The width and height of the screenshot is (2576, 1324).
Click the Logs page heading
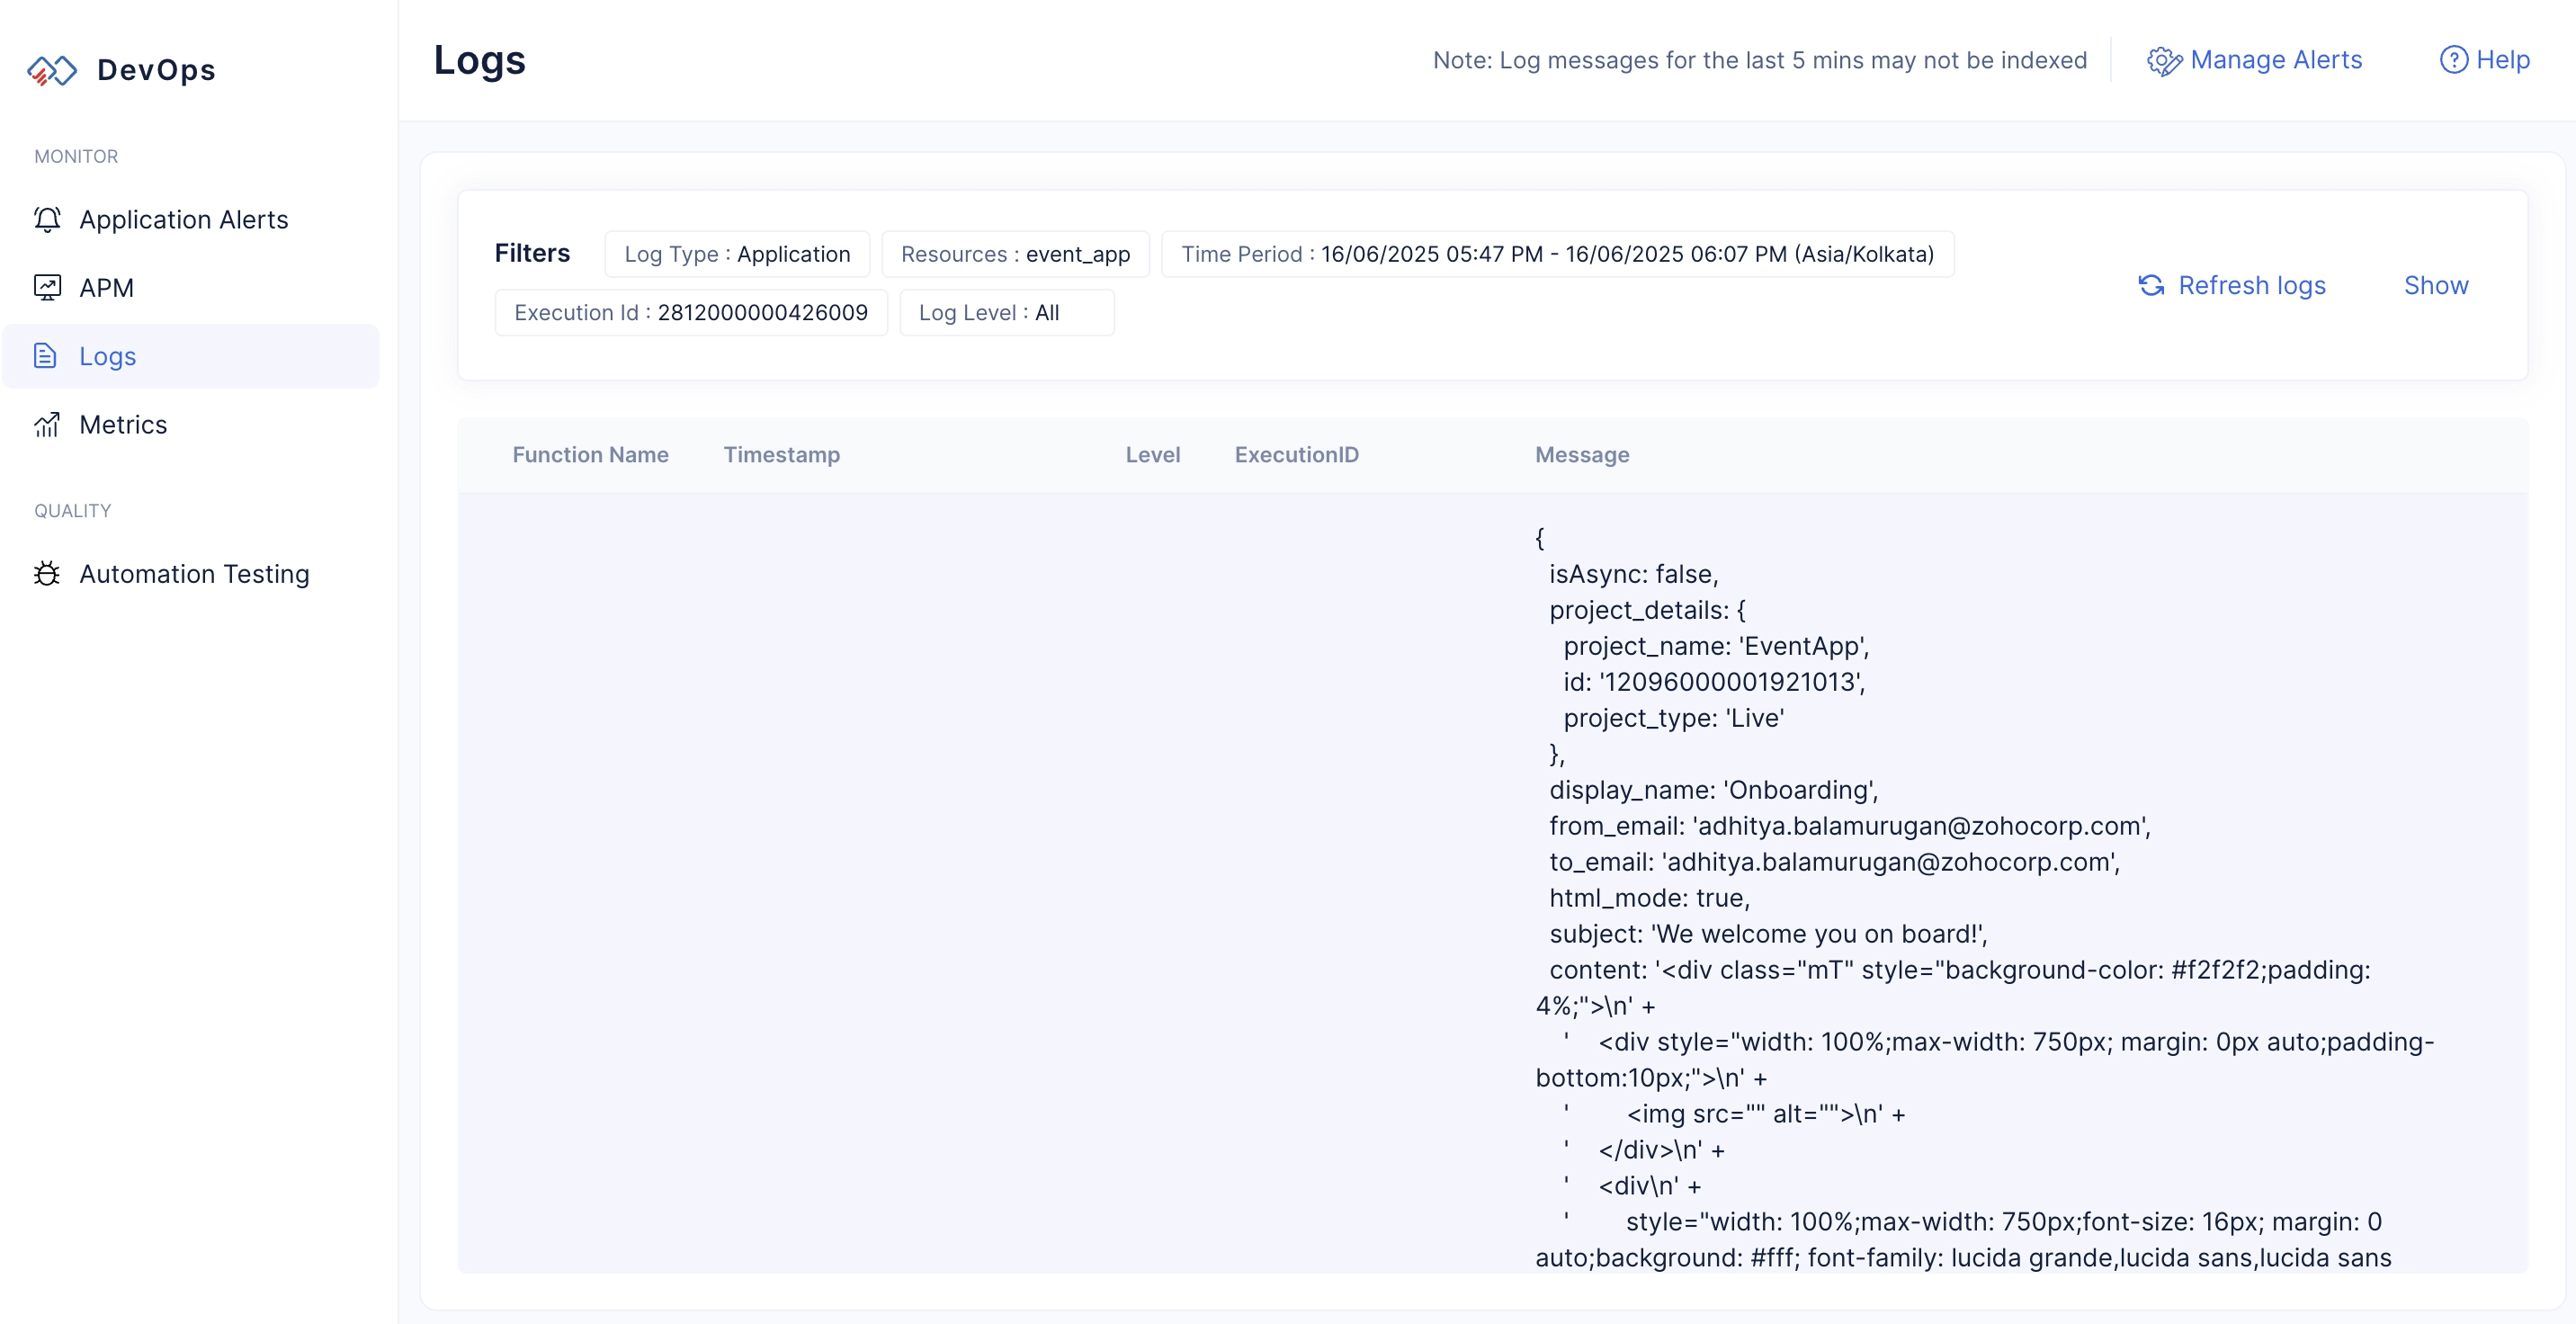click(x=479, y=60)
